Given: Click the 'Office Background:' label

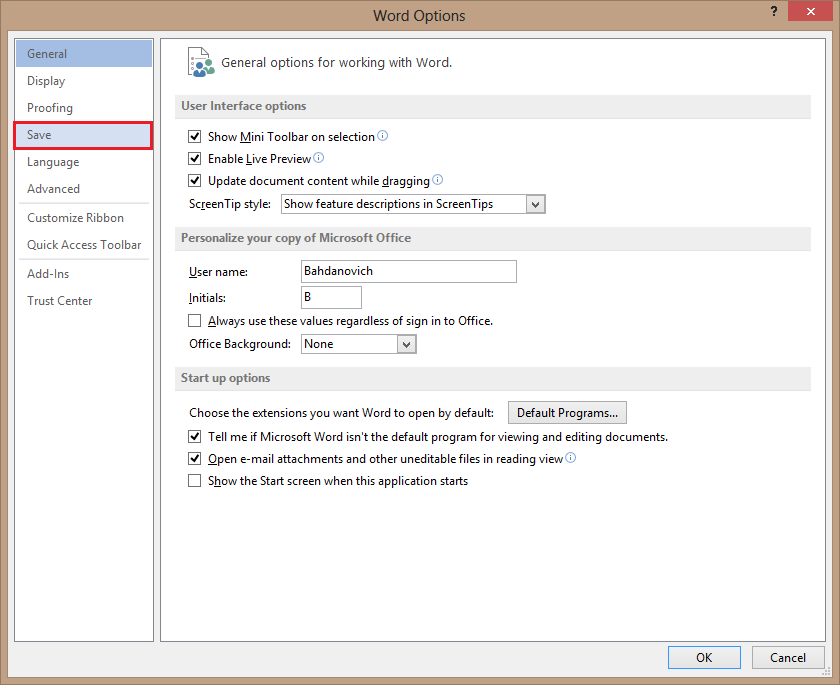Looking at the screenshot, I should click(240, 344).
